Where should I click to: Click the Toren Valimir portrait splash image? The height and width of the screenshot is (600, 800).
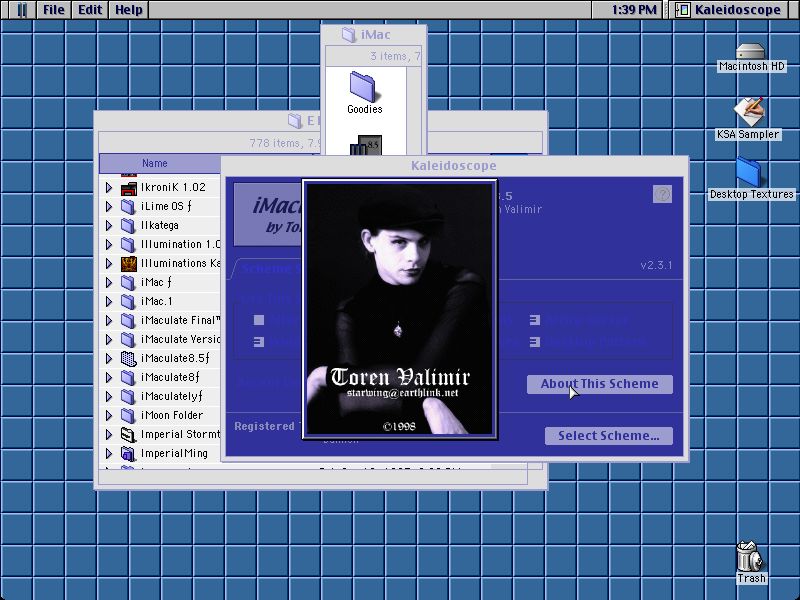(400, 309)
